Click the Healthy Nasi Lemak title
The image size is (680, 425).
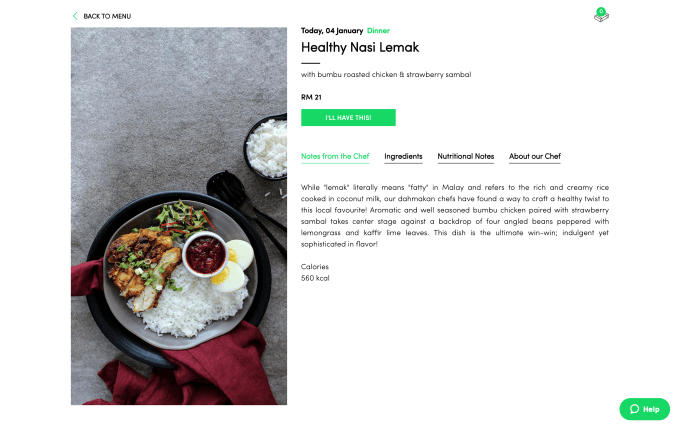[x=360, y=48]
